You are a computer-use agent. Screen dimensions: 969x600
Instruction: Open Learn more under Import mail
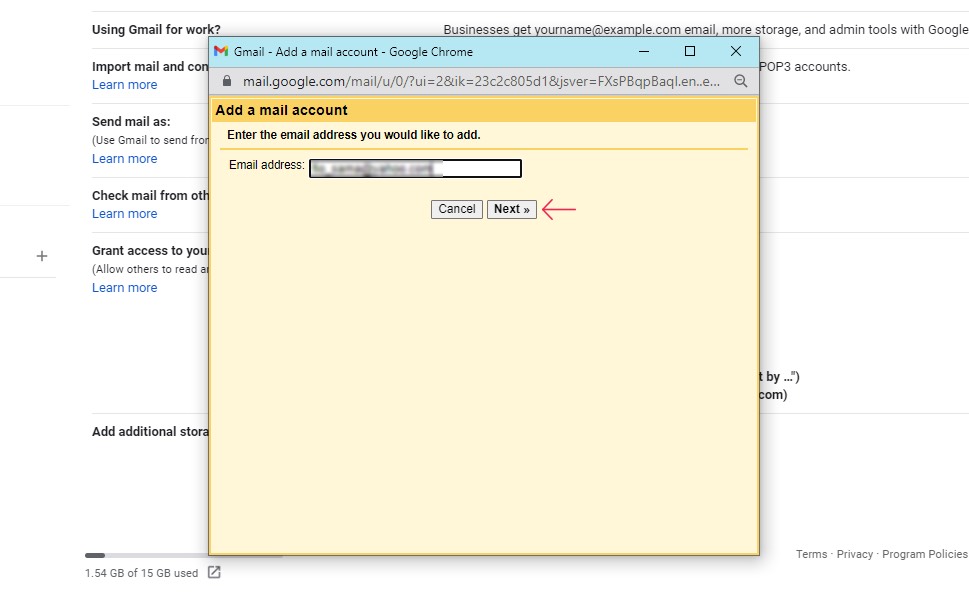(x=124, y=85)
